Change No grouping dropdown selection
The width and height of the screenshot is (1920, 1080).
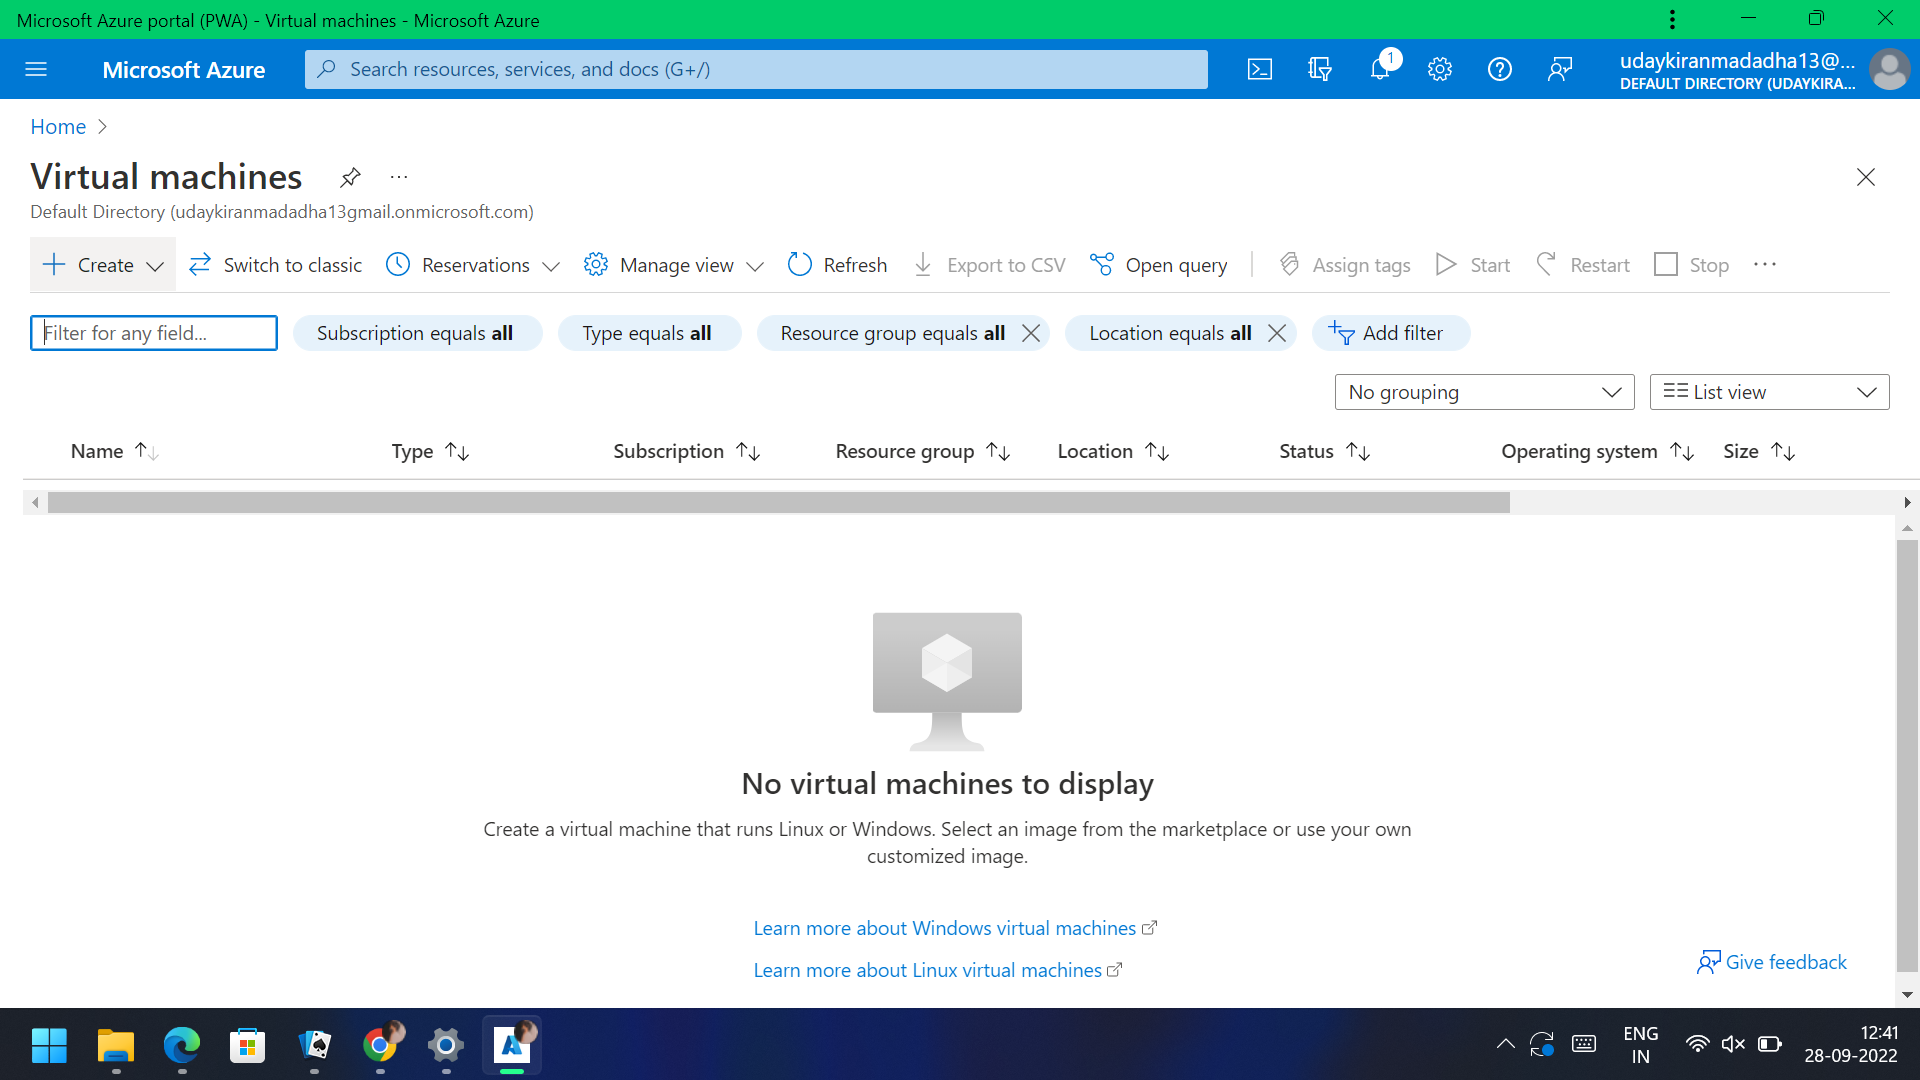(x=1483, y=392)
